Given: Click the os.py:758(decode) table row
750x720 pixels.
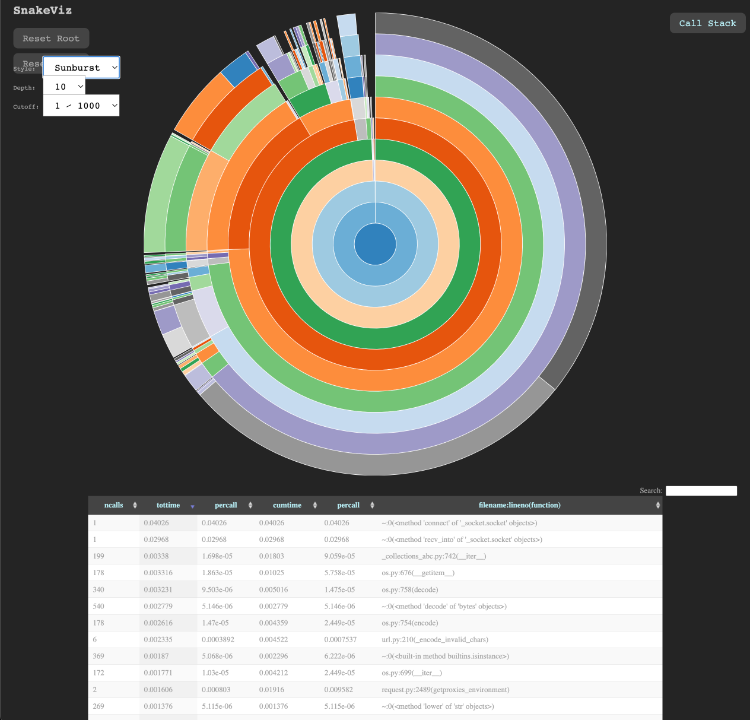Looking at the screenshot, I should (x=375, y=589).
